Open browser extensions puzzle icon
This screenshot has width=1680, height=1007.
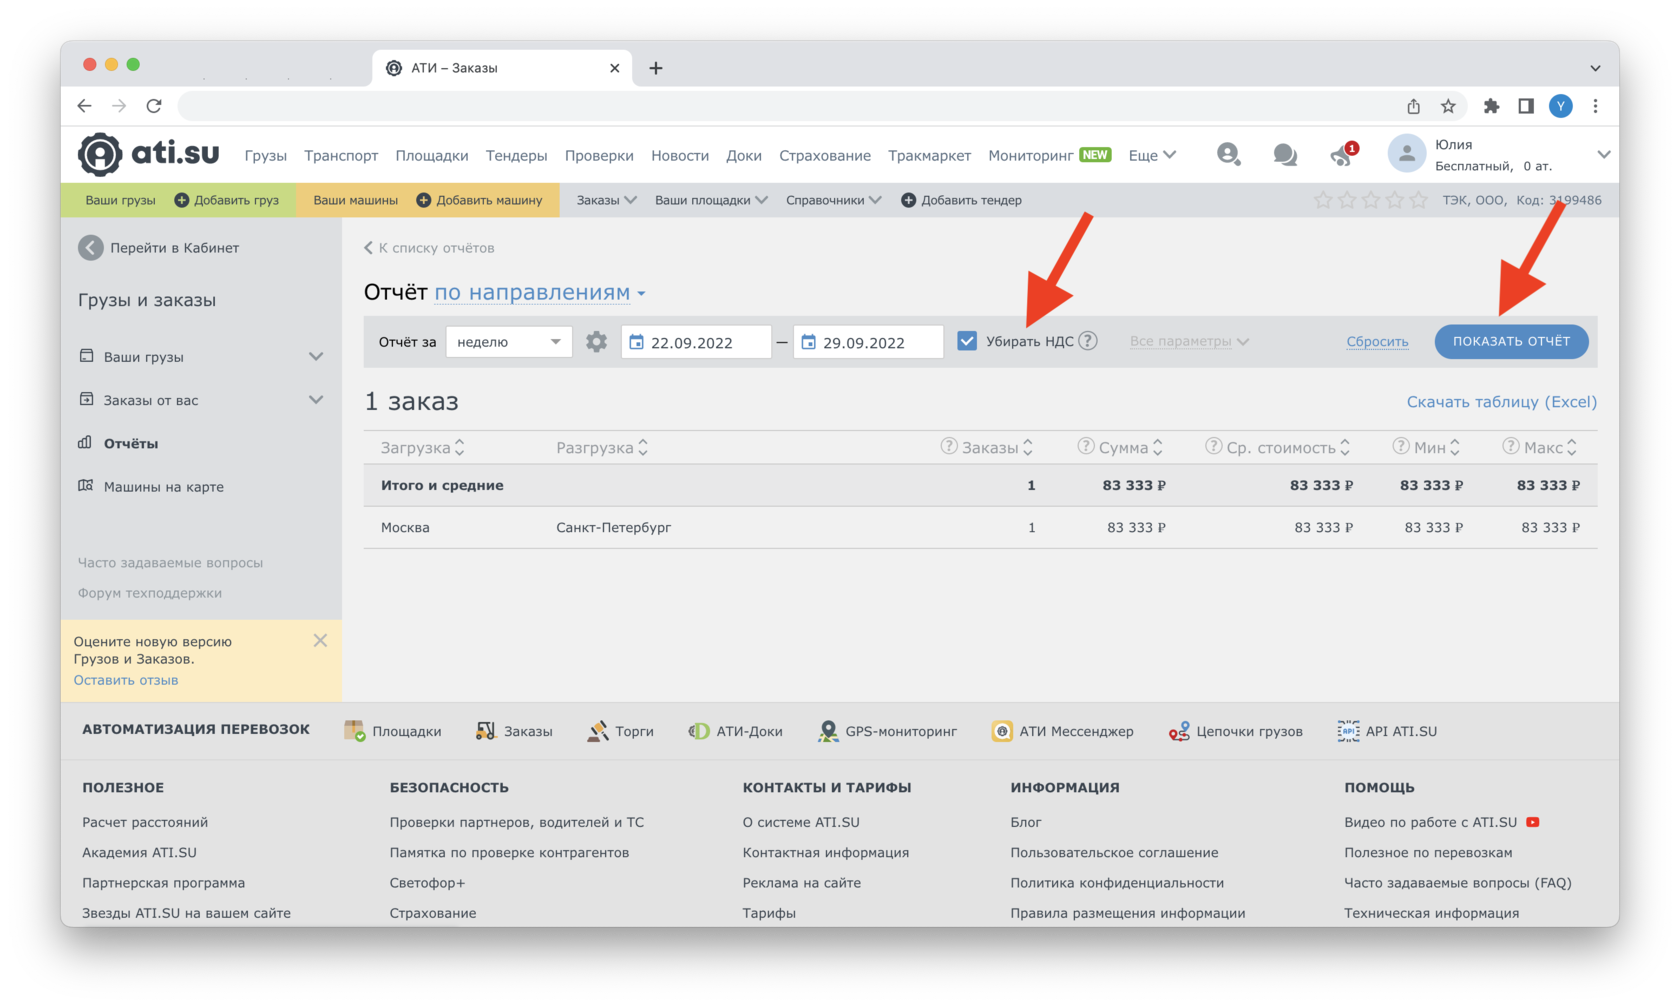click(1491, 106)
